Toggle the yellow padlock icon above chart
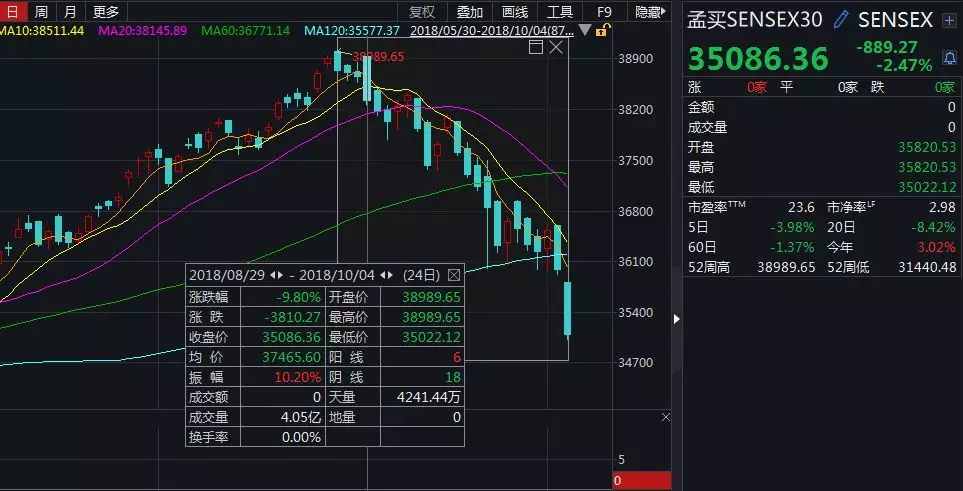The height and width of the screenshot is (491, 963). (x=604, y=29)
